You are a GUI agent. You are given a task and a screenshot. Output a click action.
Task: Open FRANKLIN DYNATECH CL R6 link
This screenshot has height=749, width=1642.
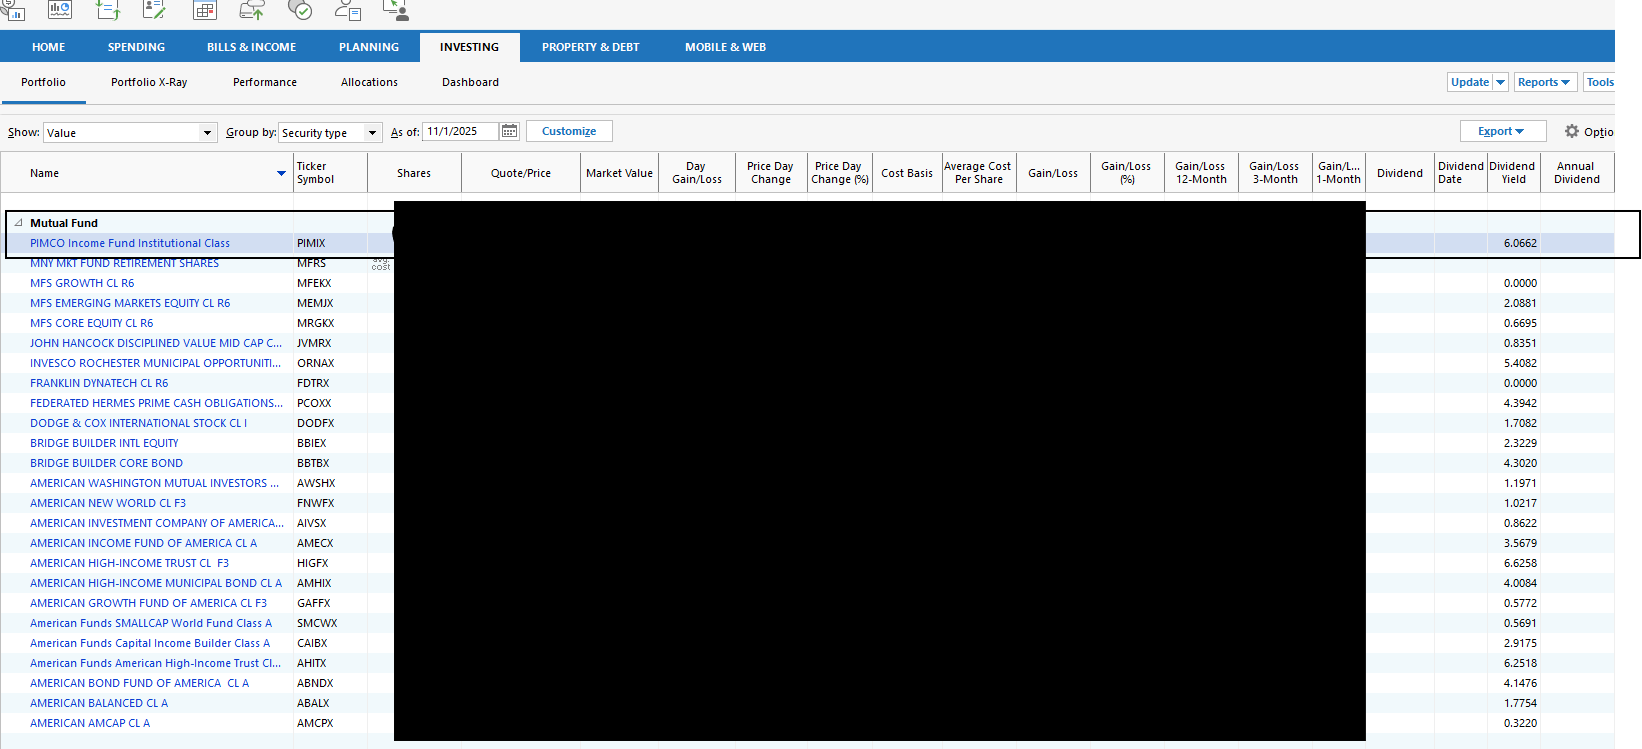point(99,383)
